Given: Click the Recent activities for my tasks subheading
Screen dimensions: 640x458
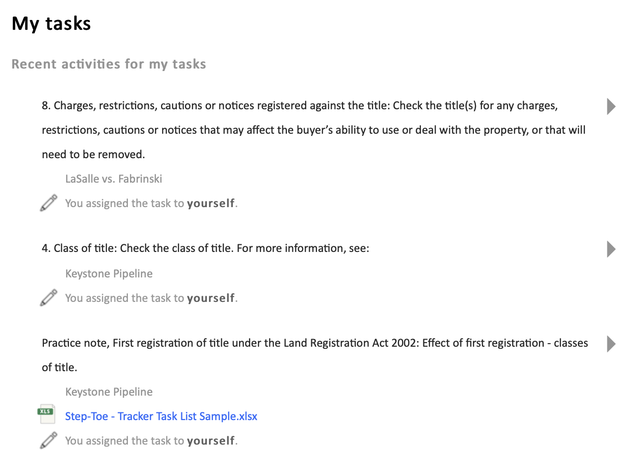Looking at the screenshot, I should point(108,64).
